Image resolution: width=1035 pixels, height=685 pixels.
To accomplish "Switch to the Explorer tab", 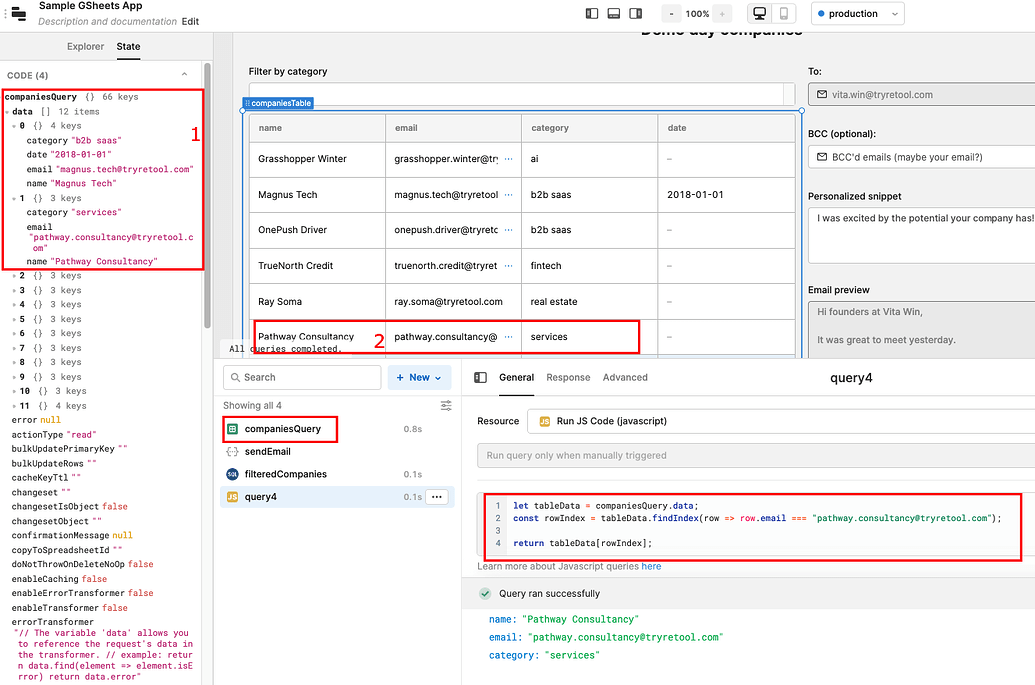I will point(85,47).
